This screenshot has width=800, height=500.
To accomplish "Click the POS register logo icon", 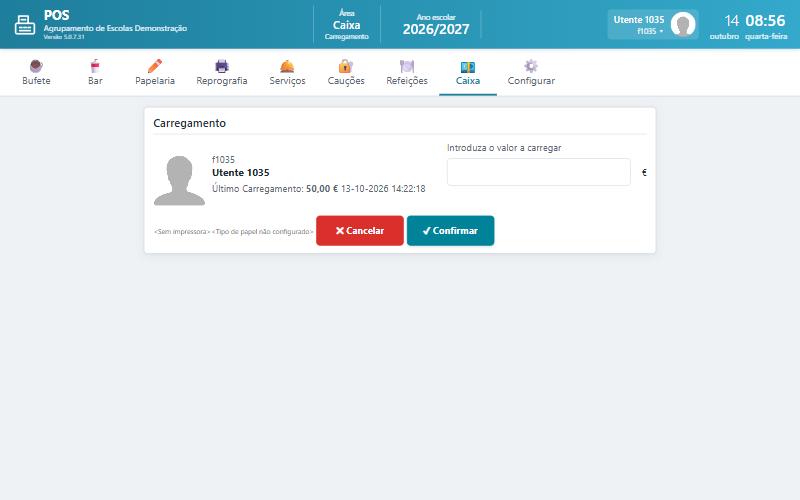I will tap(24, 25).
